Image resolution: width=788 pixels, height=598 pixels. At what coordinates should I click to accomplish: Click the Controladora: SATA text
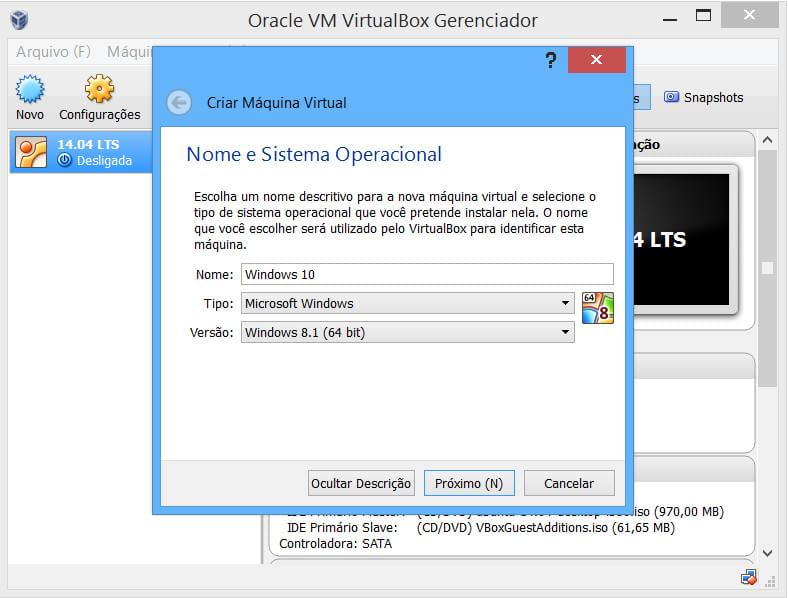pyautogui.click(x=335, y=544)
